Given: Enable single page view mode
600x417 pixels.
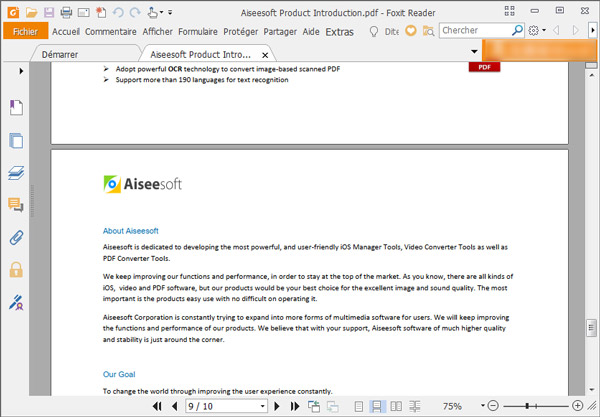Looking at the screenshot, I should (359, 406).
